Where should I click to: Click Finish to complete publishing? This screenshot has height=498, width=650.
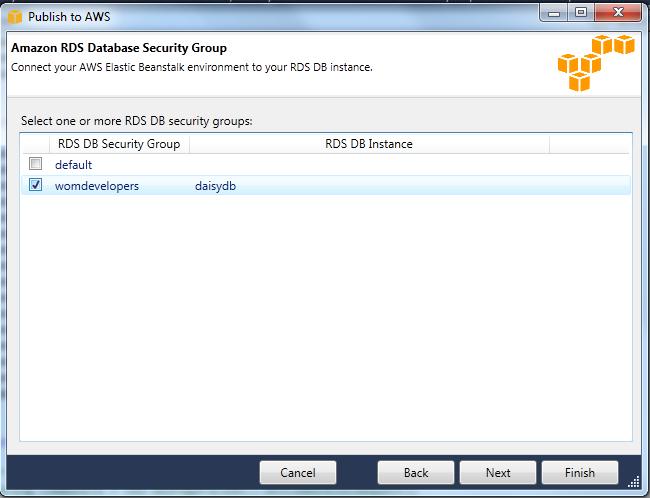click(580, 473)
